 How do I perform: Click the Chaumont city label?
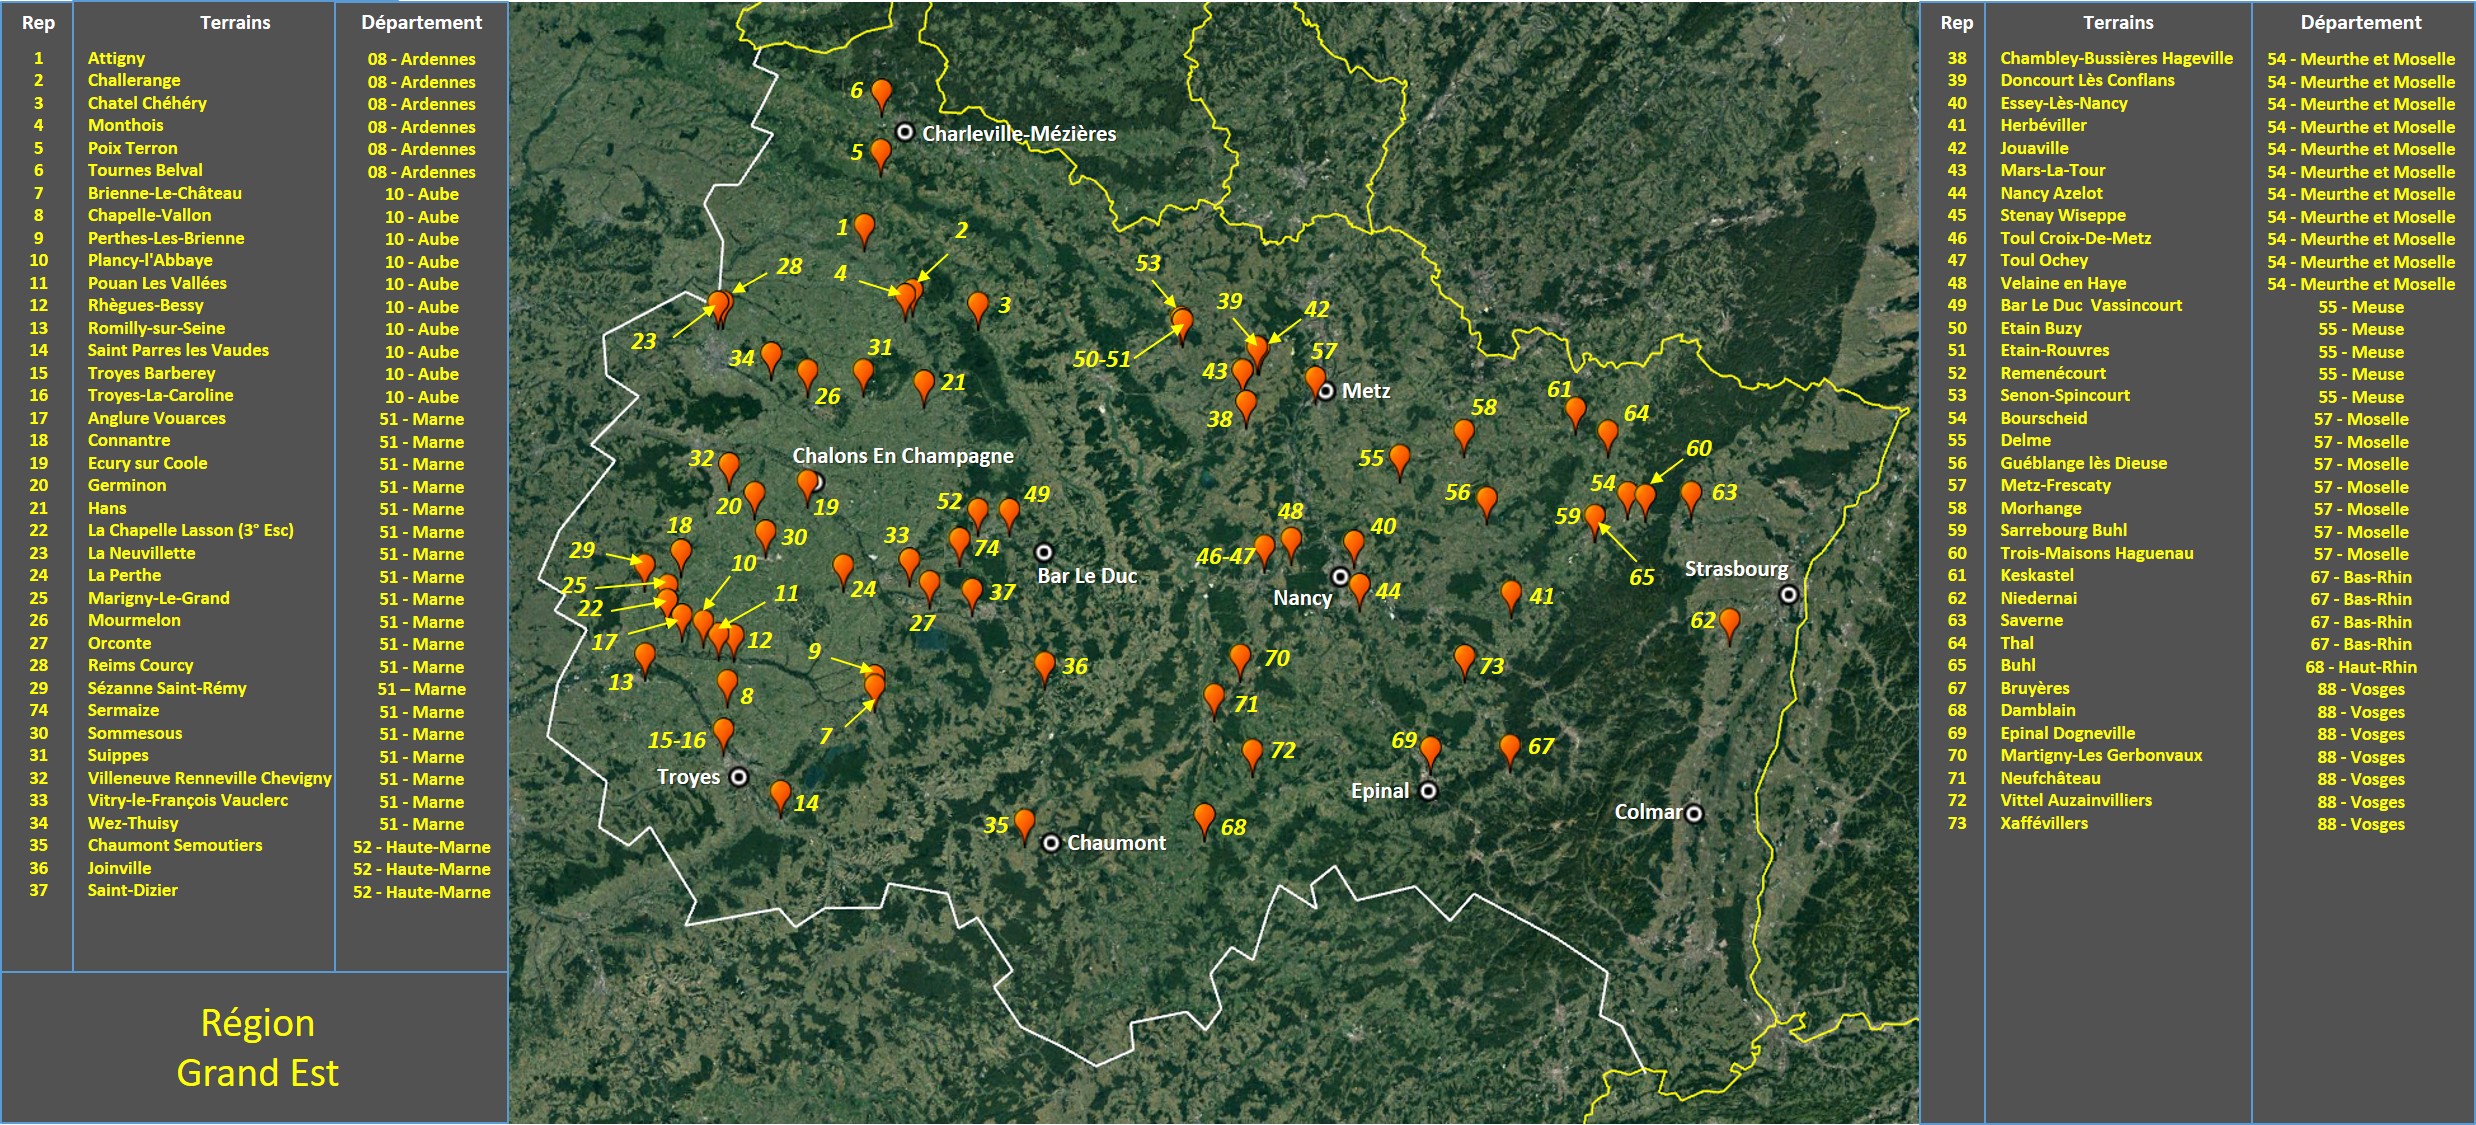coord(1116,843)
